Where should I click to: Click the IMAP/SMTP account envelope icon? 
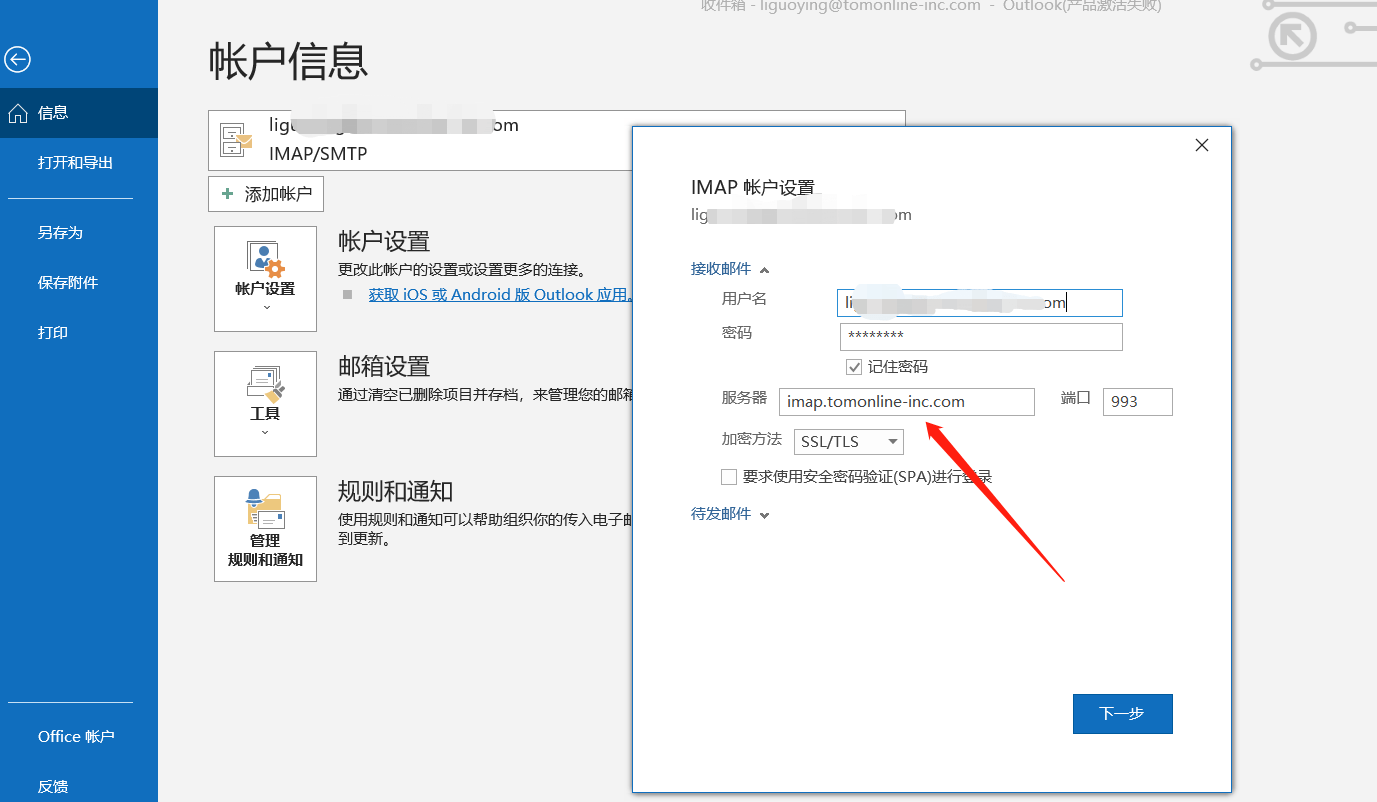[x=234, y=140]
